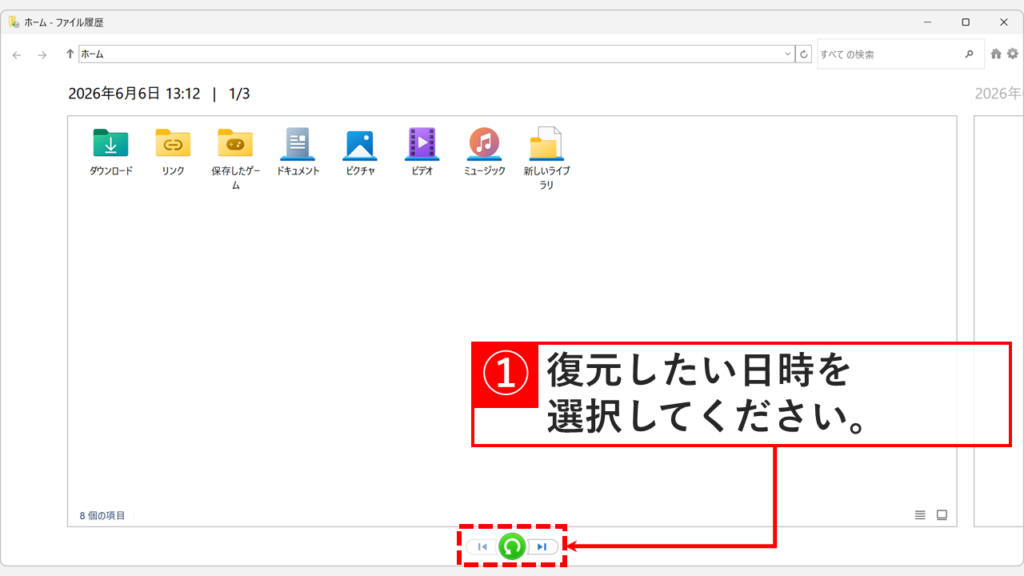Click the search magnifier icon

(969, 54)
